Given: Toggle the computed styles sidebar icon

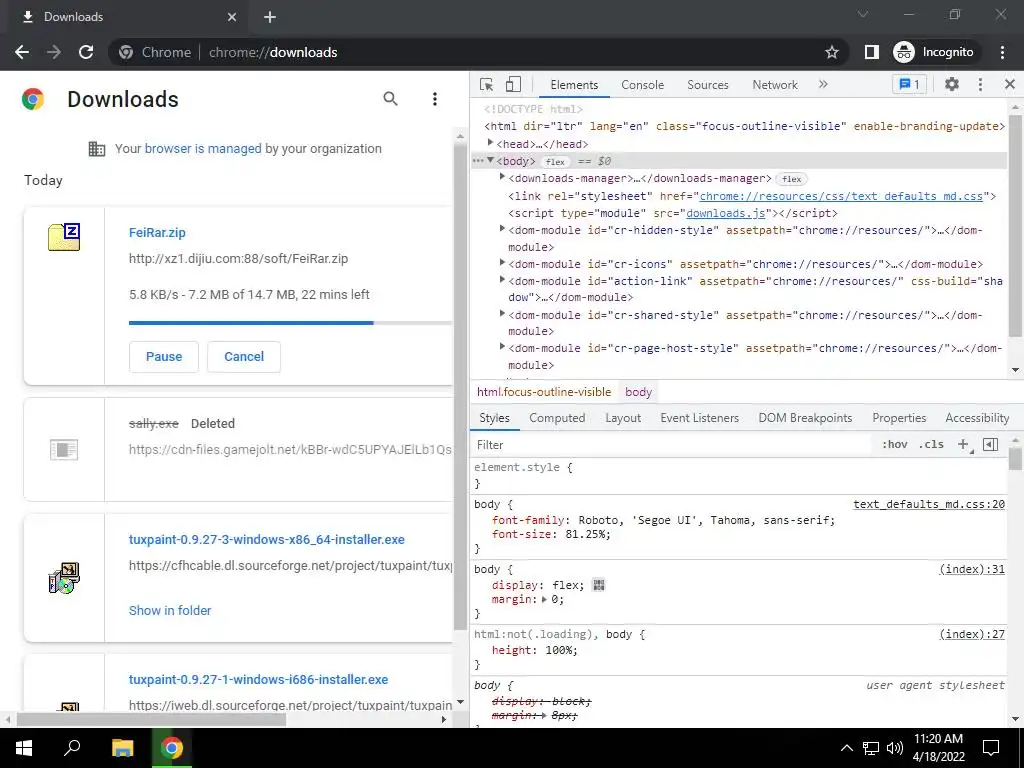Looking at the screenshot, I should point(991,445).
